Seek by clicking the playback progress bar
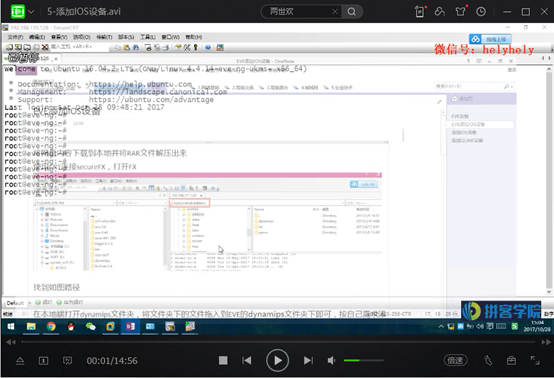The width and height of the screenshot is (554, 378). tap(279, 342)
